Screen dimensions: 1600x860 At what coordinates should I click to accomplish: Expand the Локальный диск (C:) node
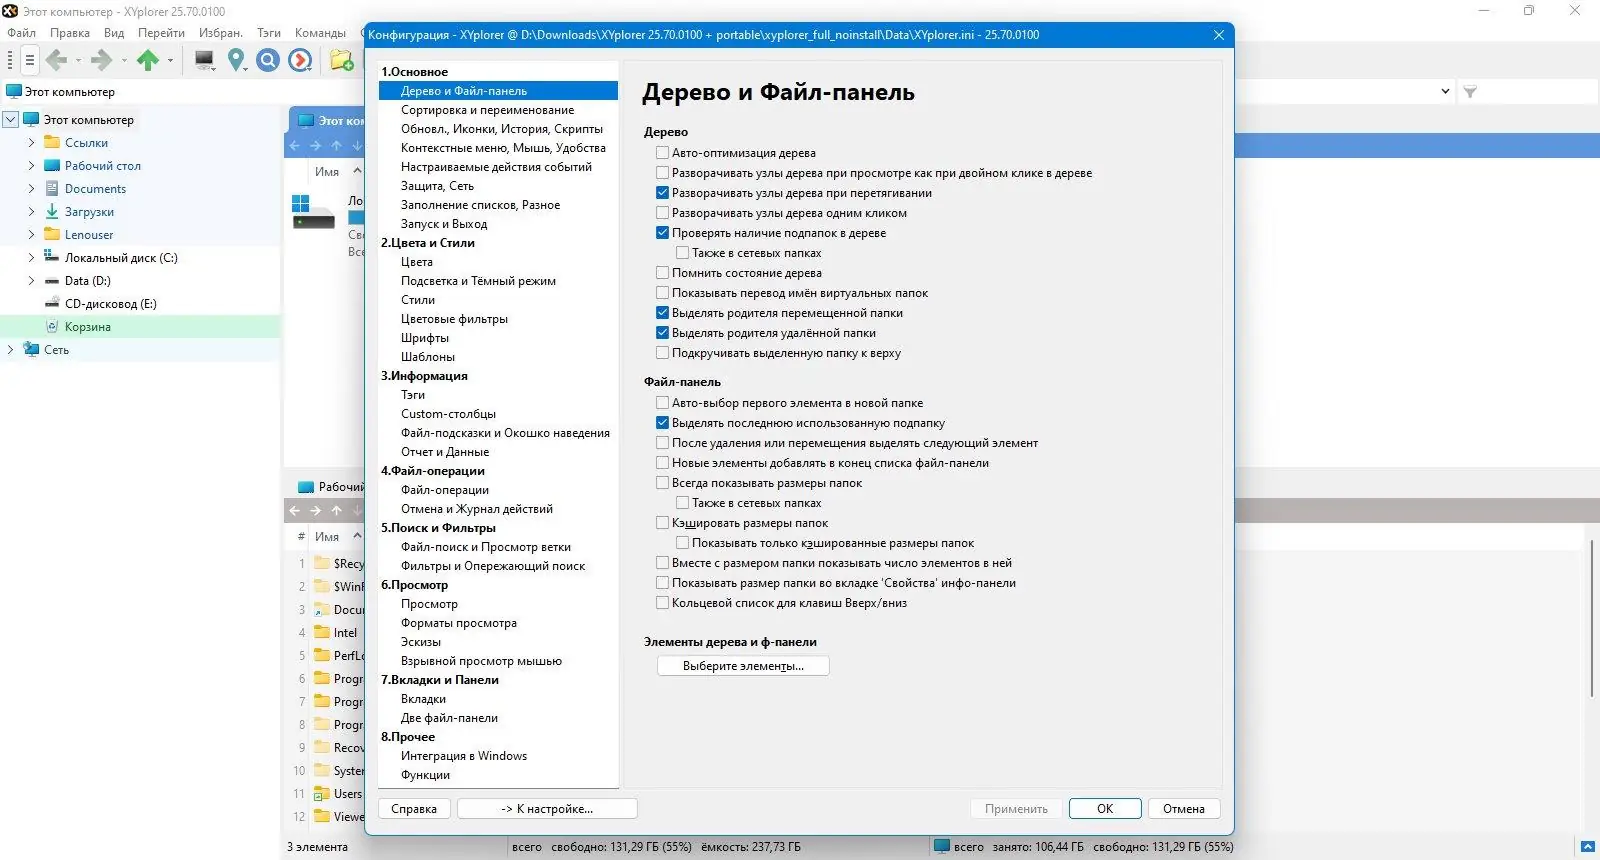tap(31, 258)
